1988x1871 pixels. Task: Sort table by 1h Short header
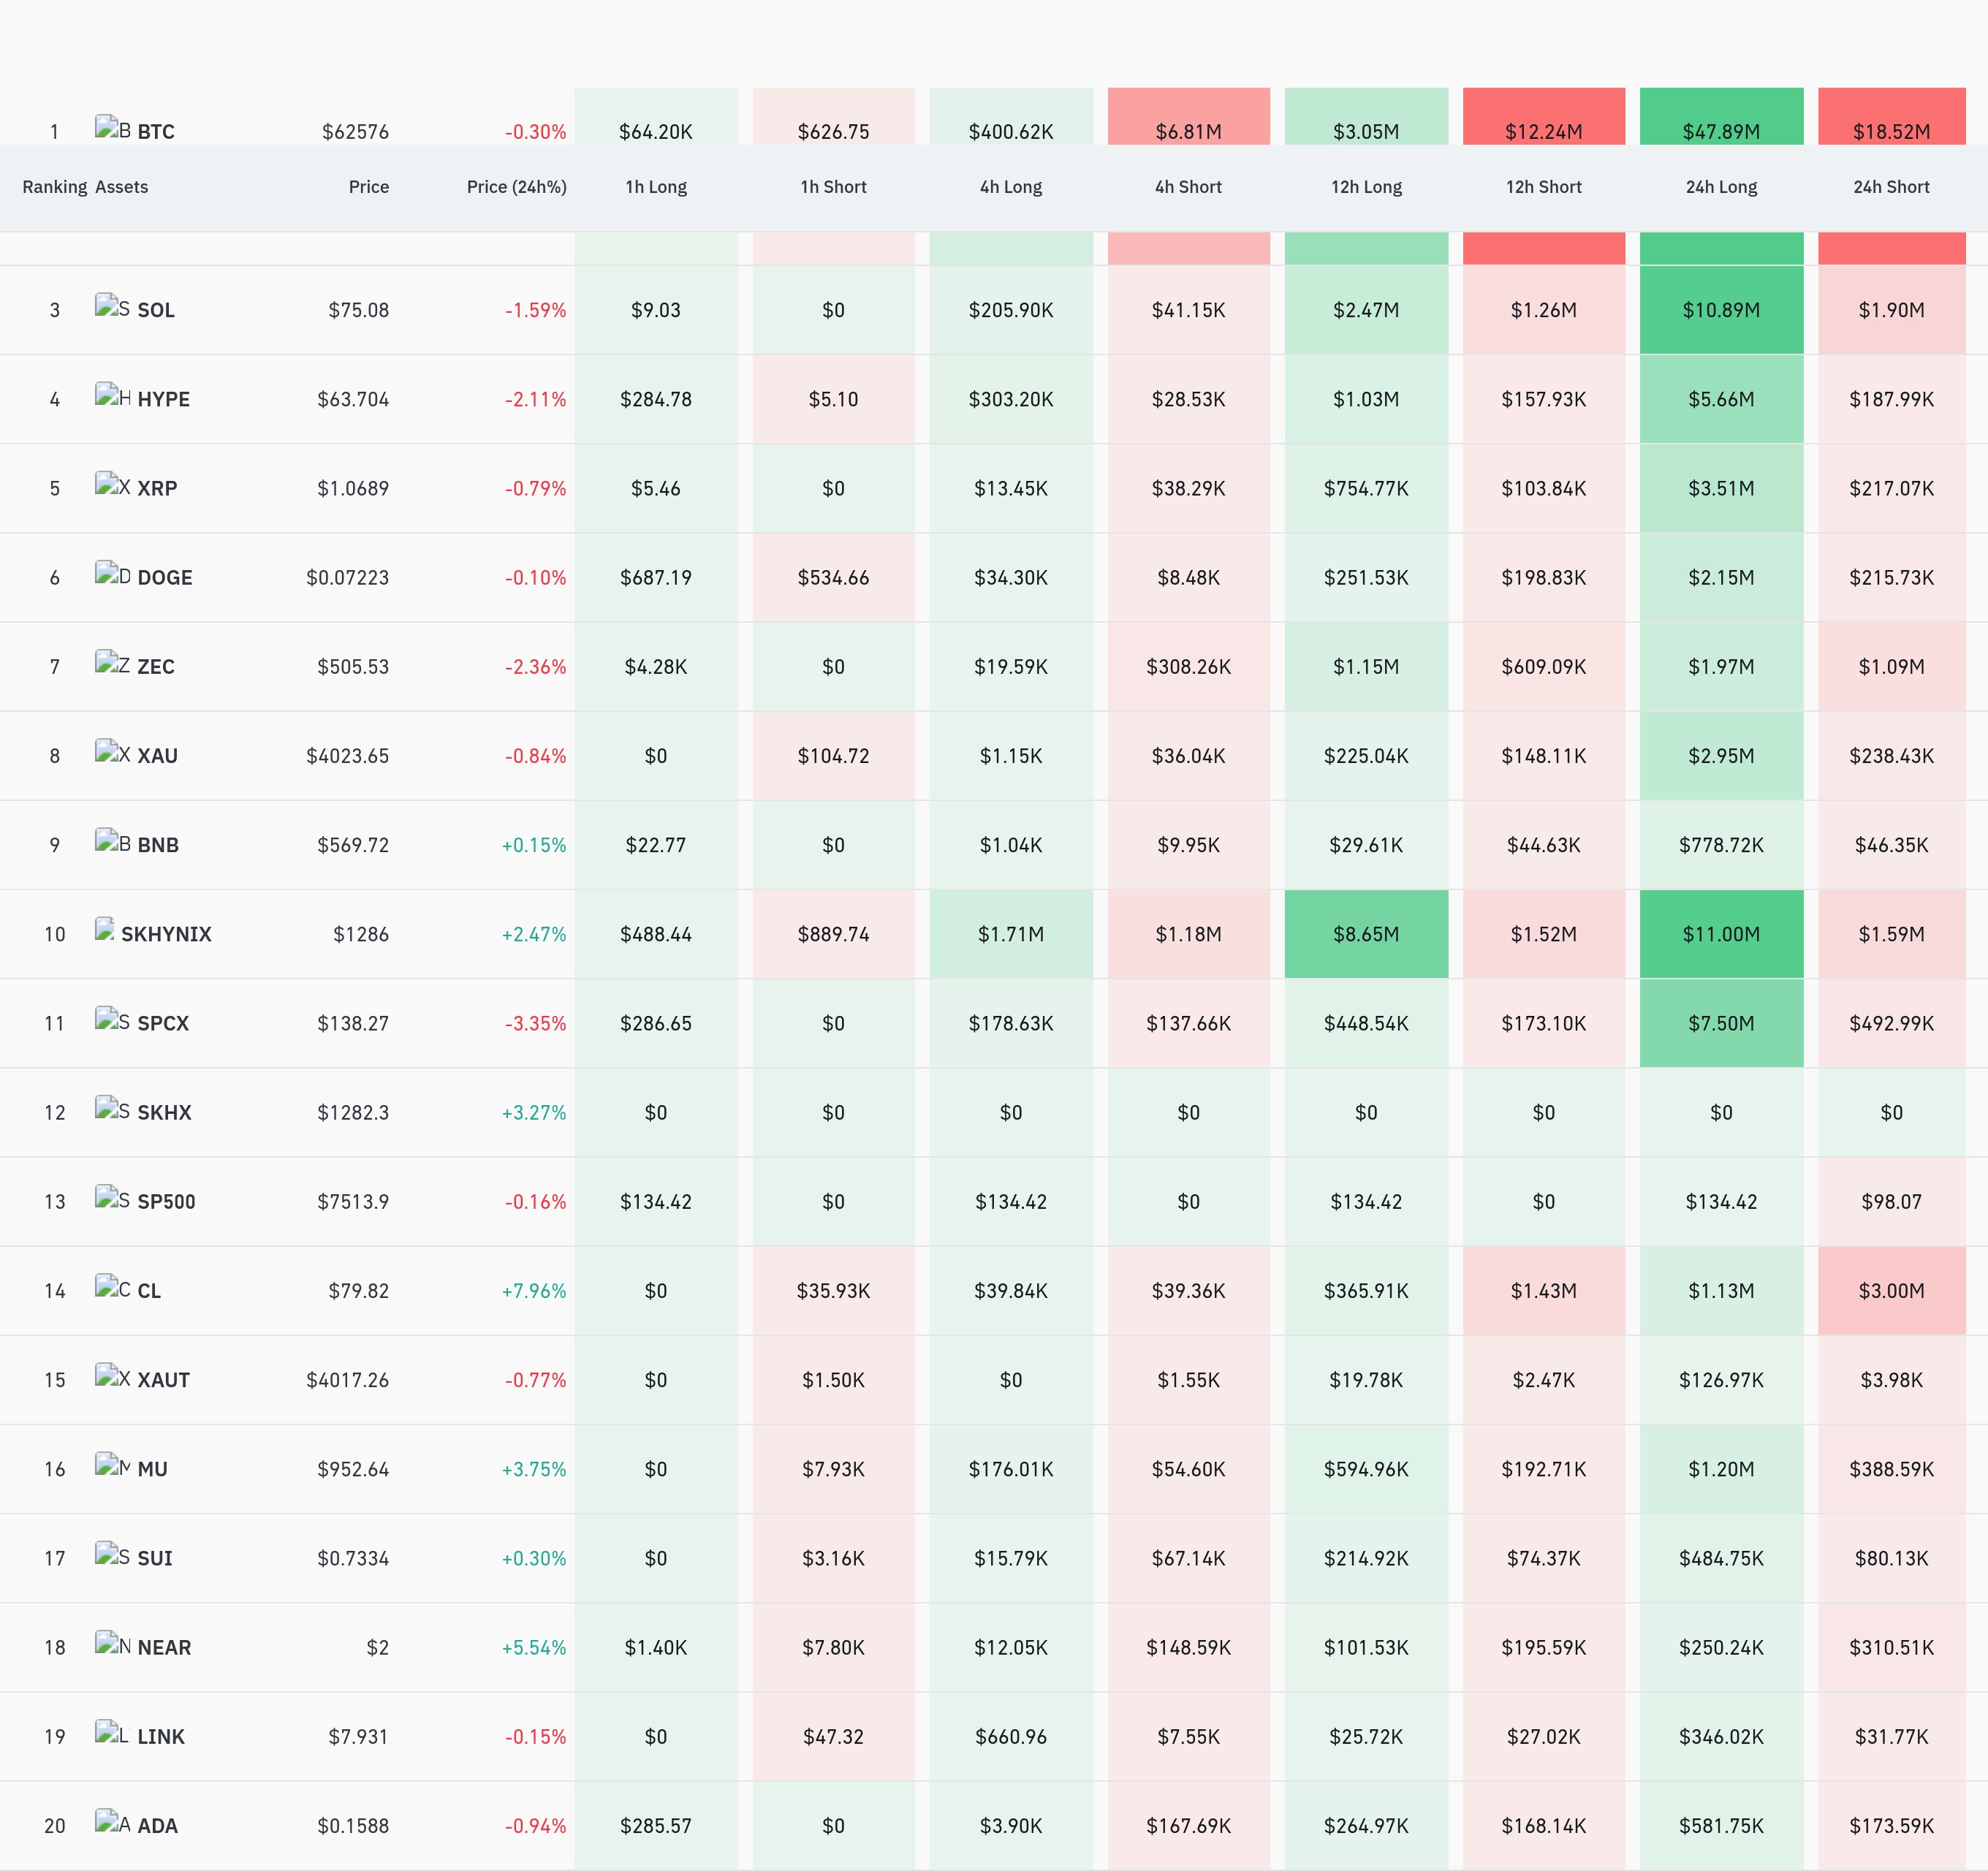click(x=833, y=187)
